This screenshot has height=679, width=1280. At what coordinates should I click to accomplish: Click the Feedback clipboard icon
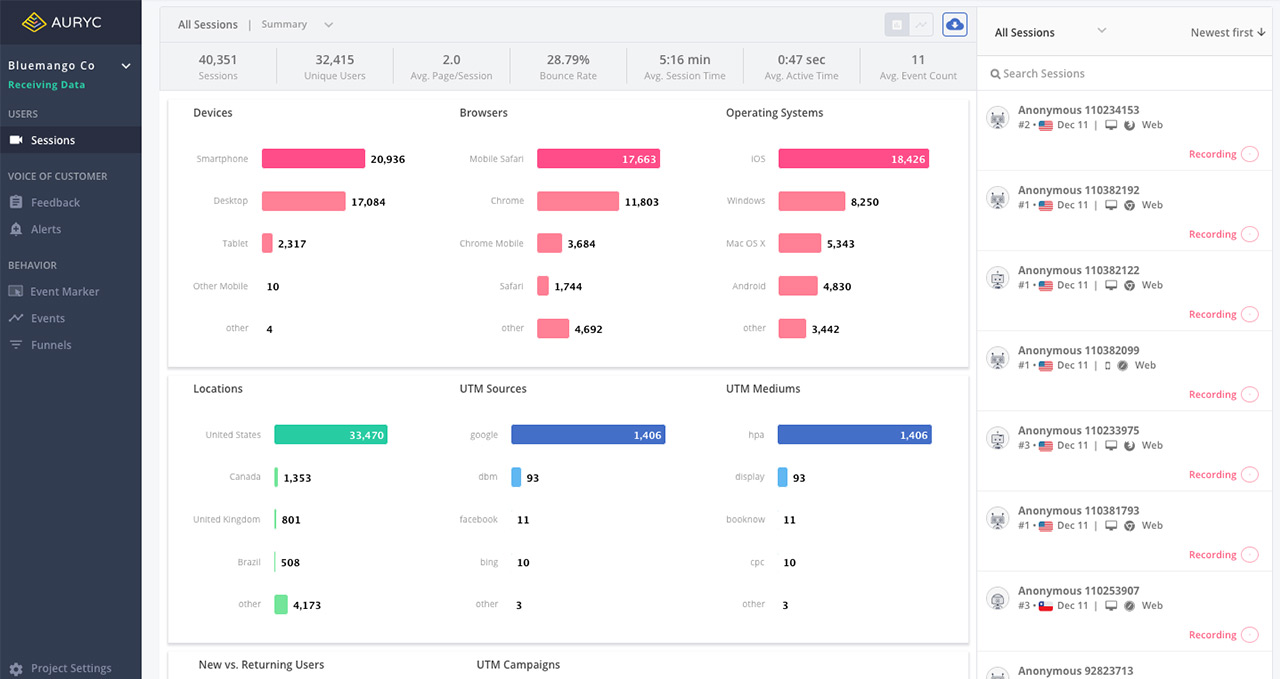pos(16,202)
